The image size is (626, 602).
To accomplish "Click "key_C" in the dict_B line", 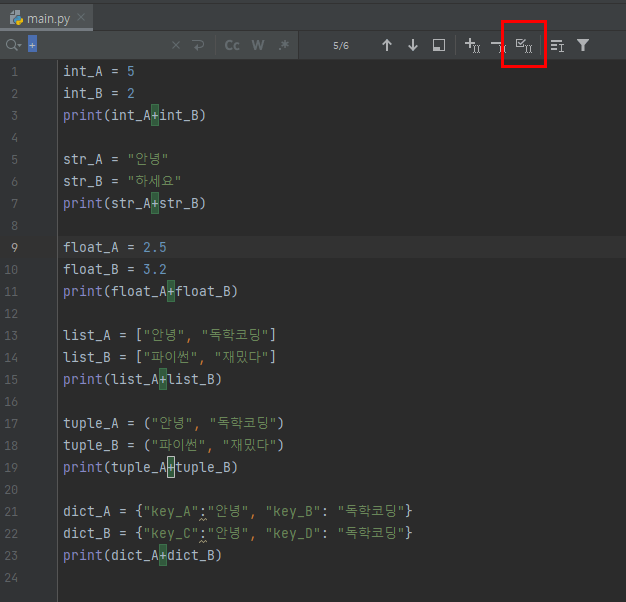I will [x=171, y=533].
